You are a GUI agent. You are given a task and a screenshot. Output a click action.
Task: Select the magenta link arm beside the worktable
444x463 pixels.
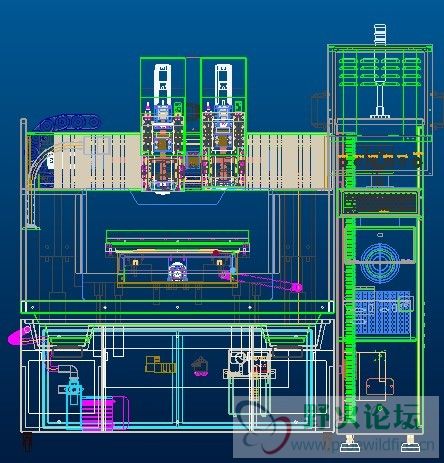[x=261, y=281]
